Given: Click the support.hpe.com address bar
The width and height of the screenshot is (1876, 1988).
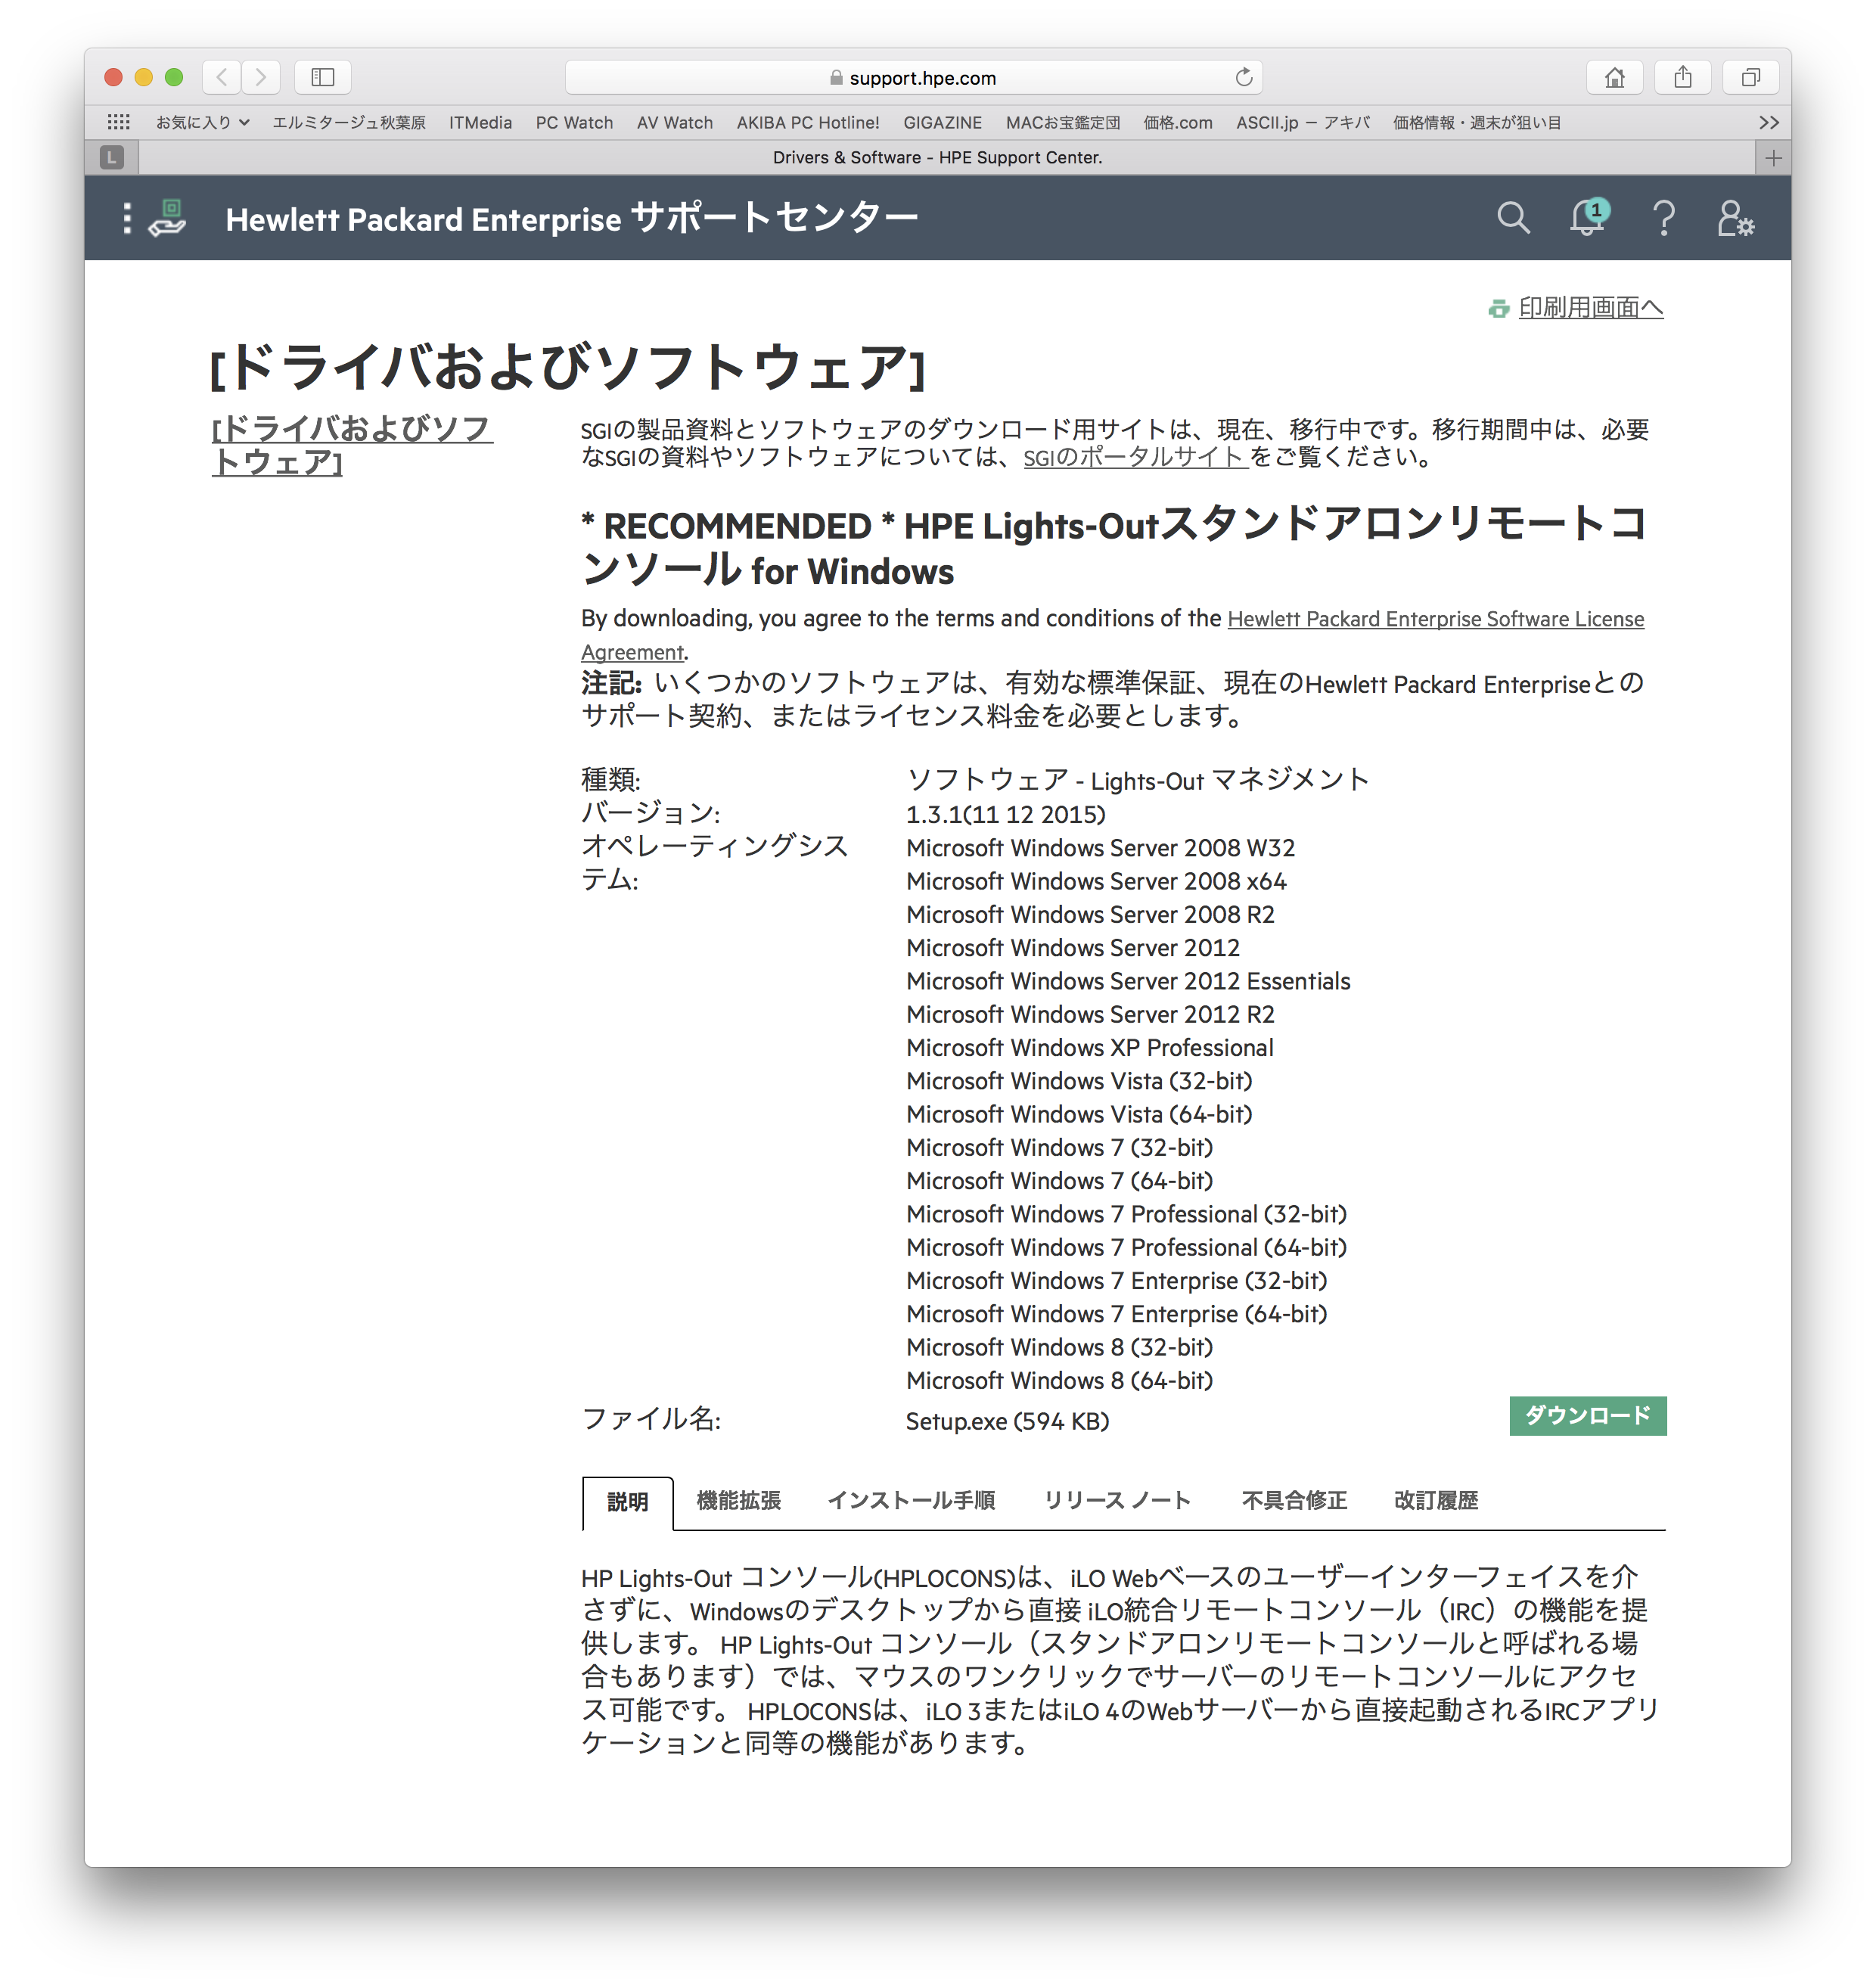Looking at the screenshot, I should coord(913,77).
